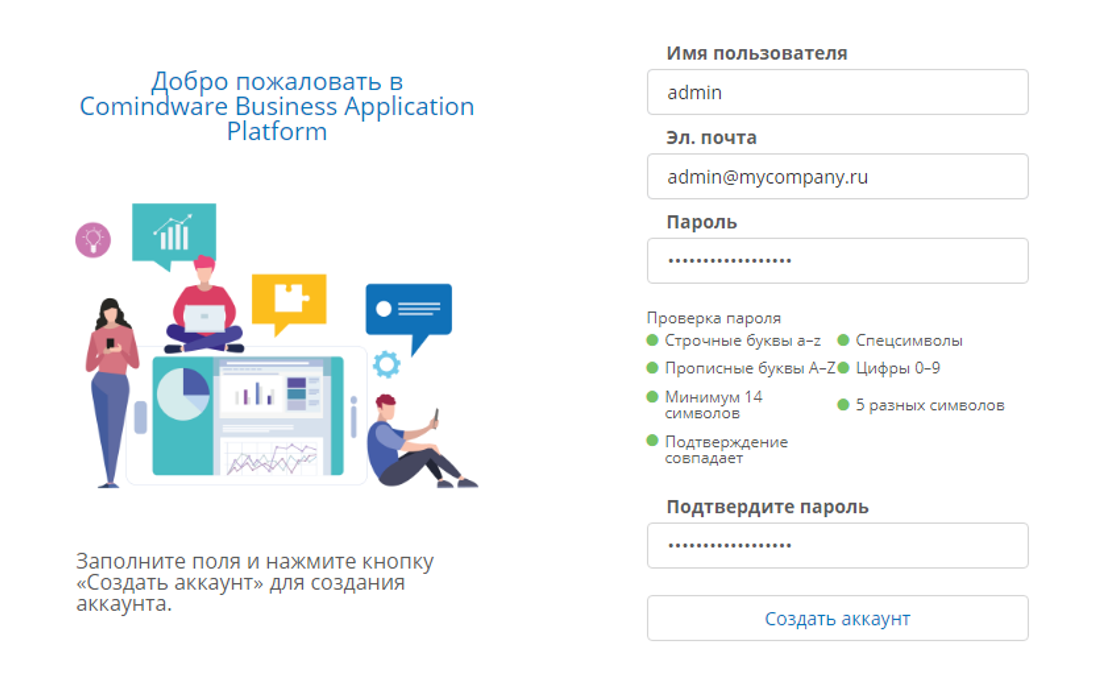Click the pink lightbulb icon in illustration
The width and height of the screenshot is (1100, 673).
[93, 240]
